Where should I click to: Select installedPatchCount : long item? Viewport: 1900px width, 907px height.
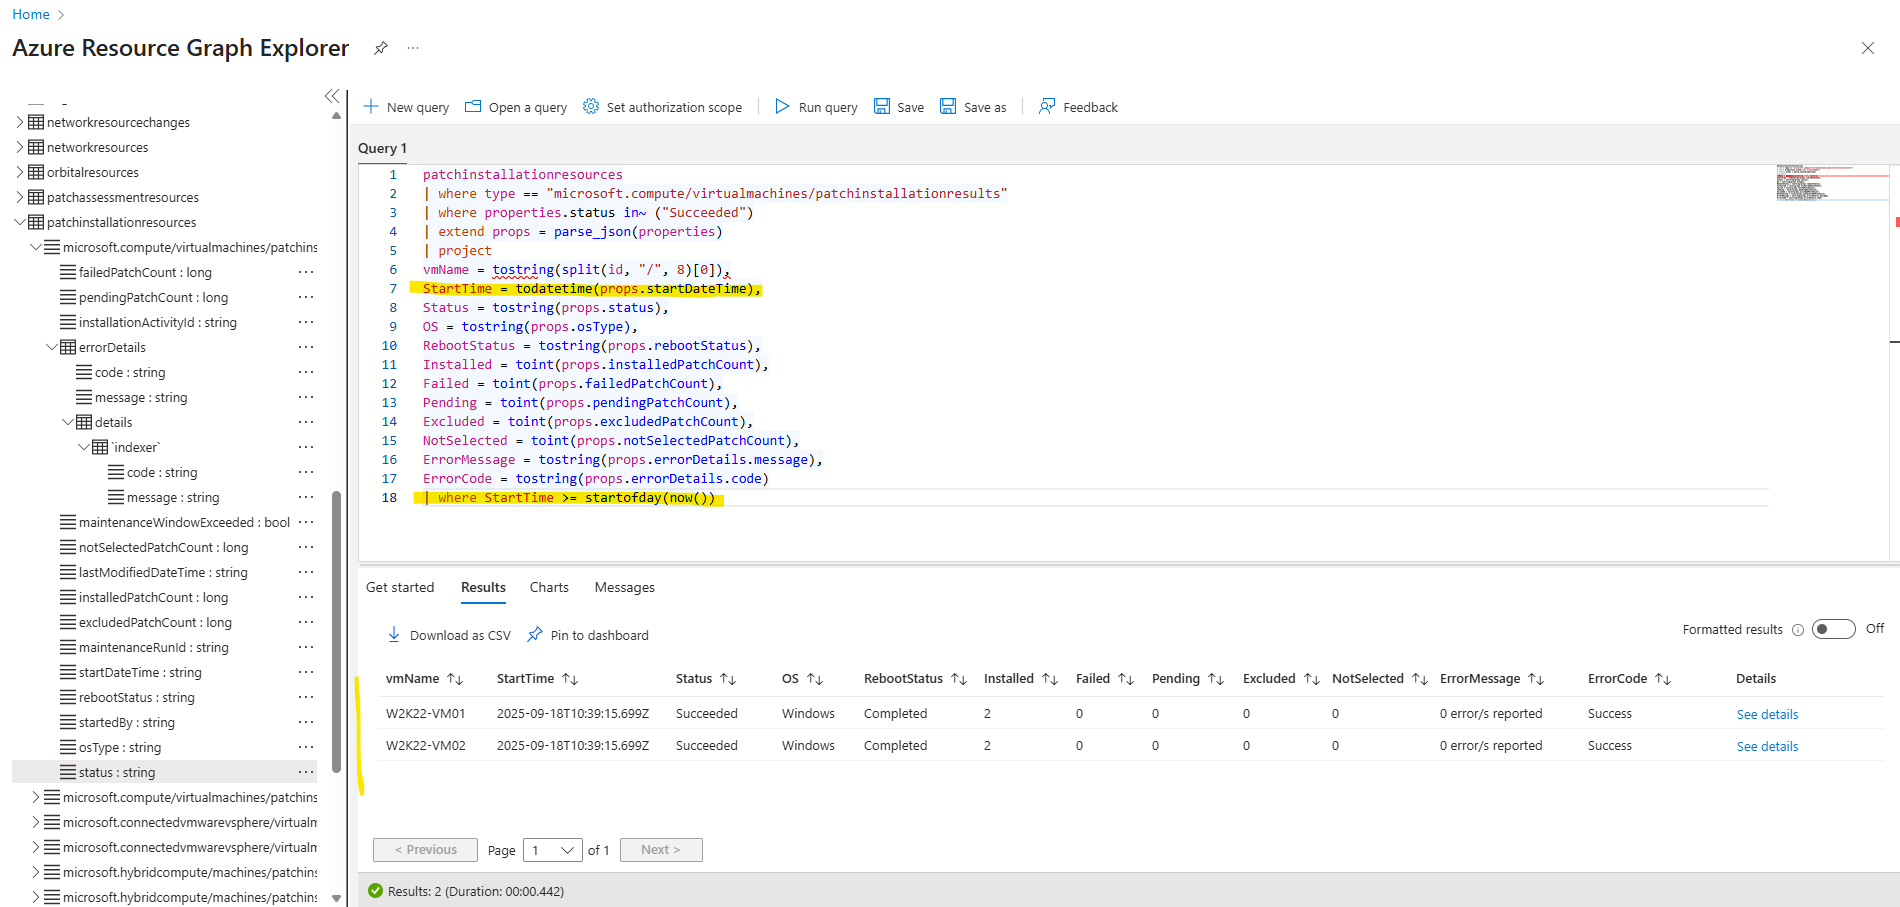153,597
